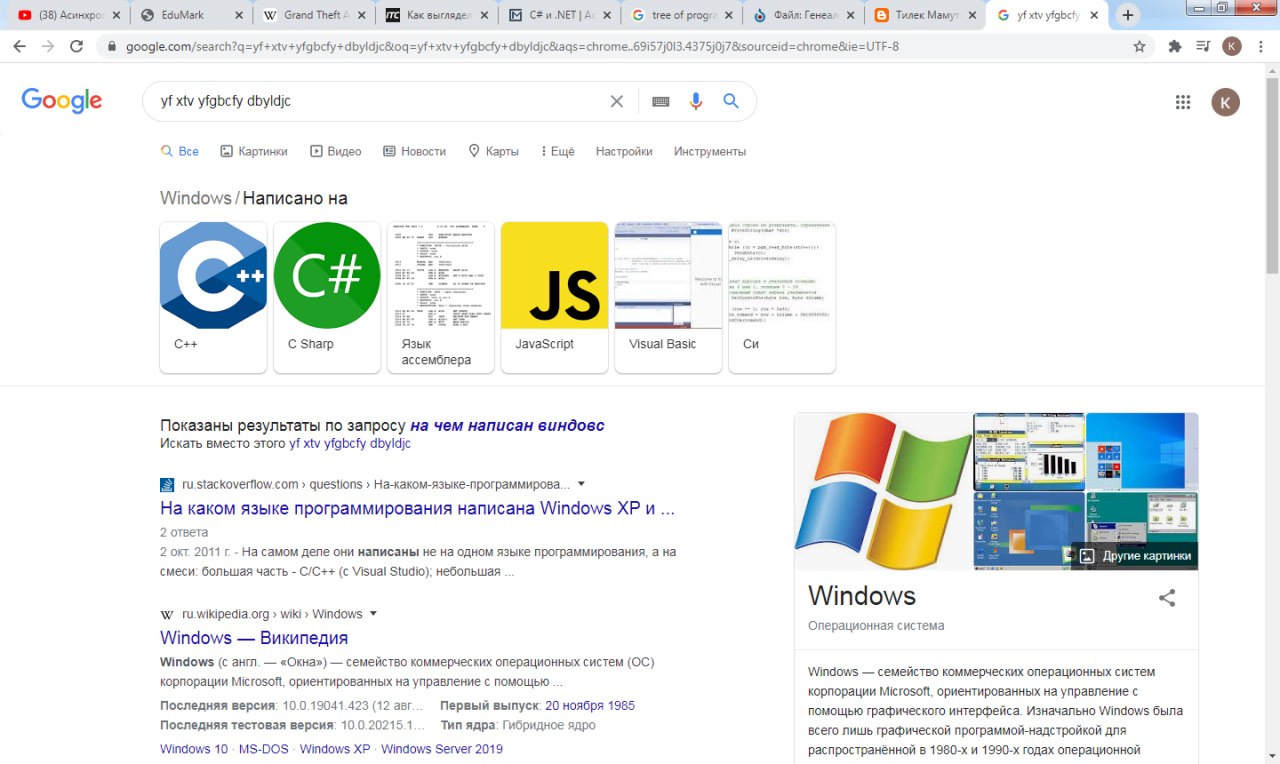This screenshot has width=1280, height=764.
Task: Open the MS-DOS sitelink
Action: pyautogui.click(x=264, y=749)
